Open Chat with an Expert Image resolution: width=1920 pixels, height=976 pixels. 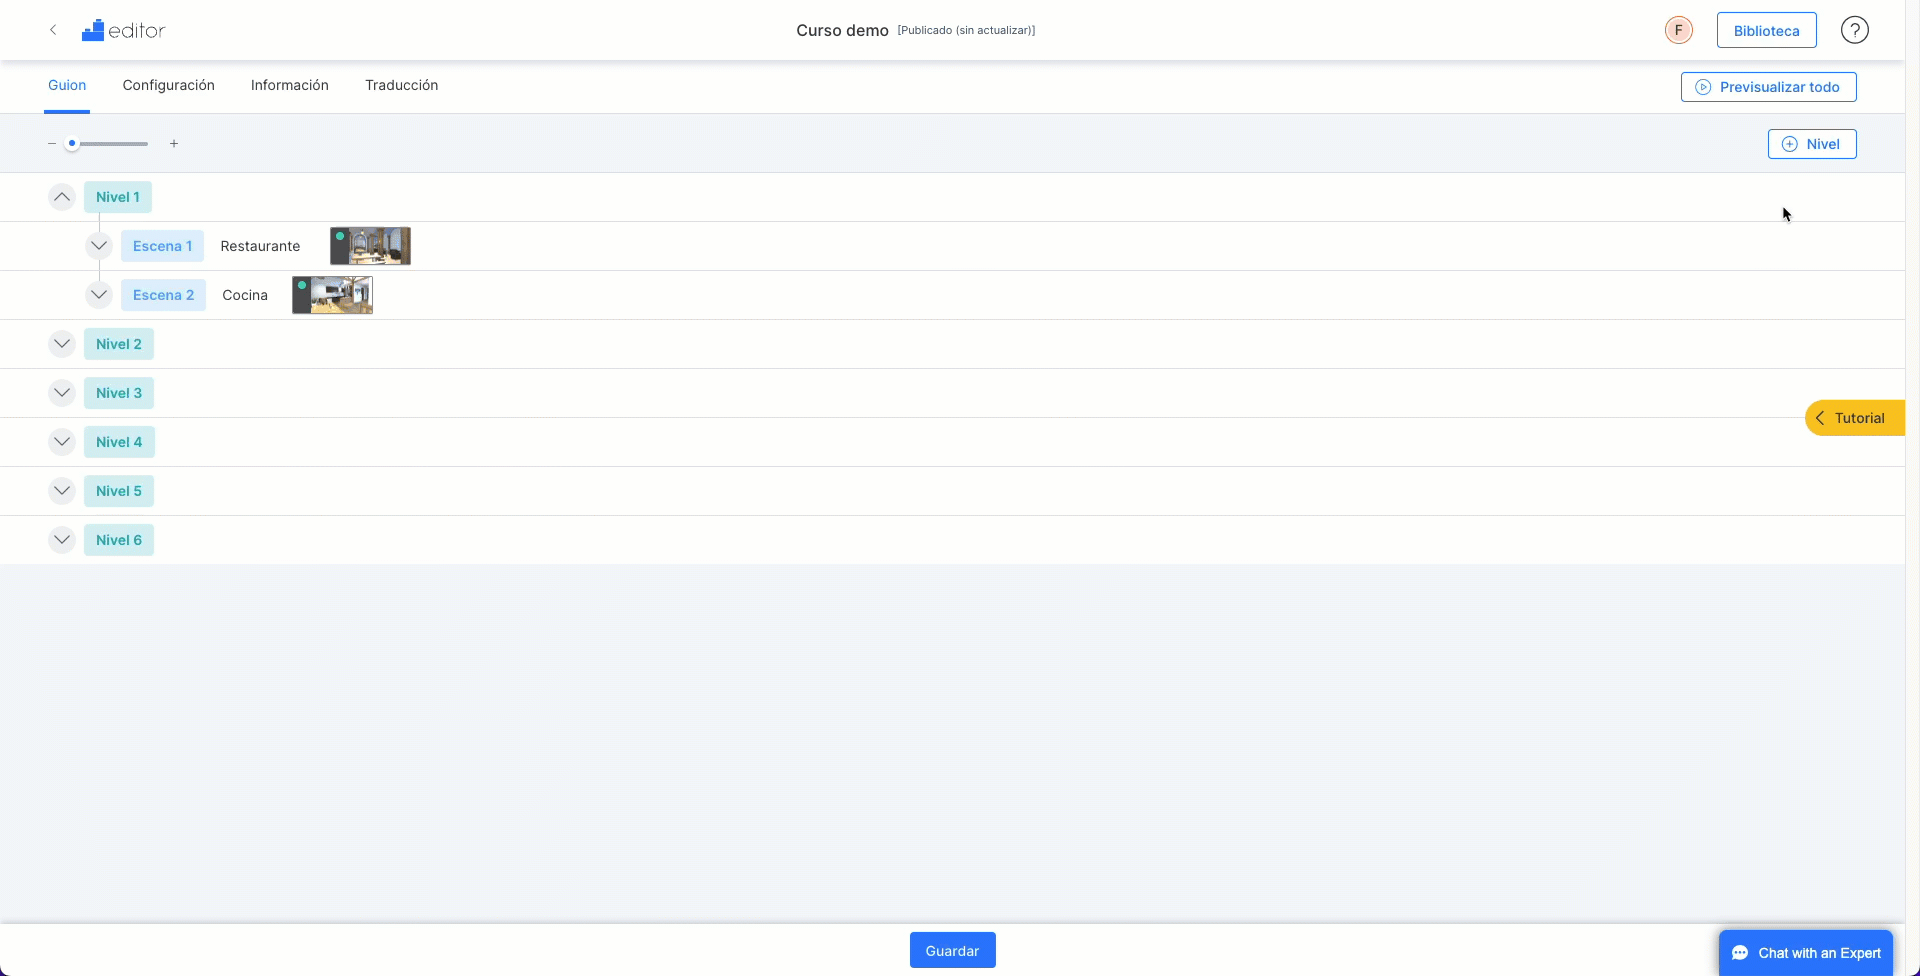1806,953
